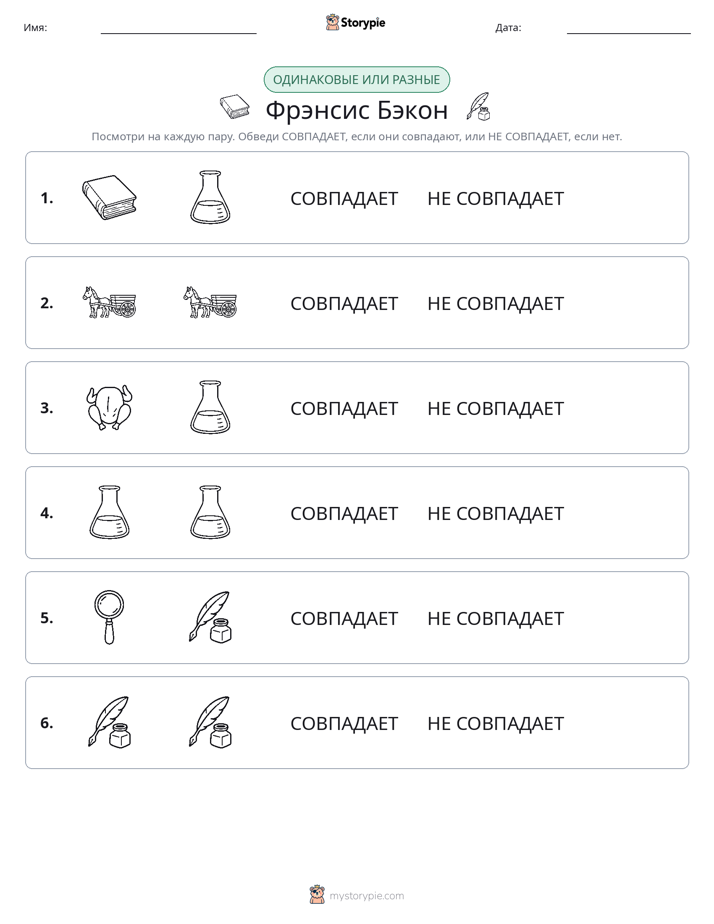This screenshot has width=714, height=924.
Task: Click the book icon in row 1
Action: (x=109, y=197)
